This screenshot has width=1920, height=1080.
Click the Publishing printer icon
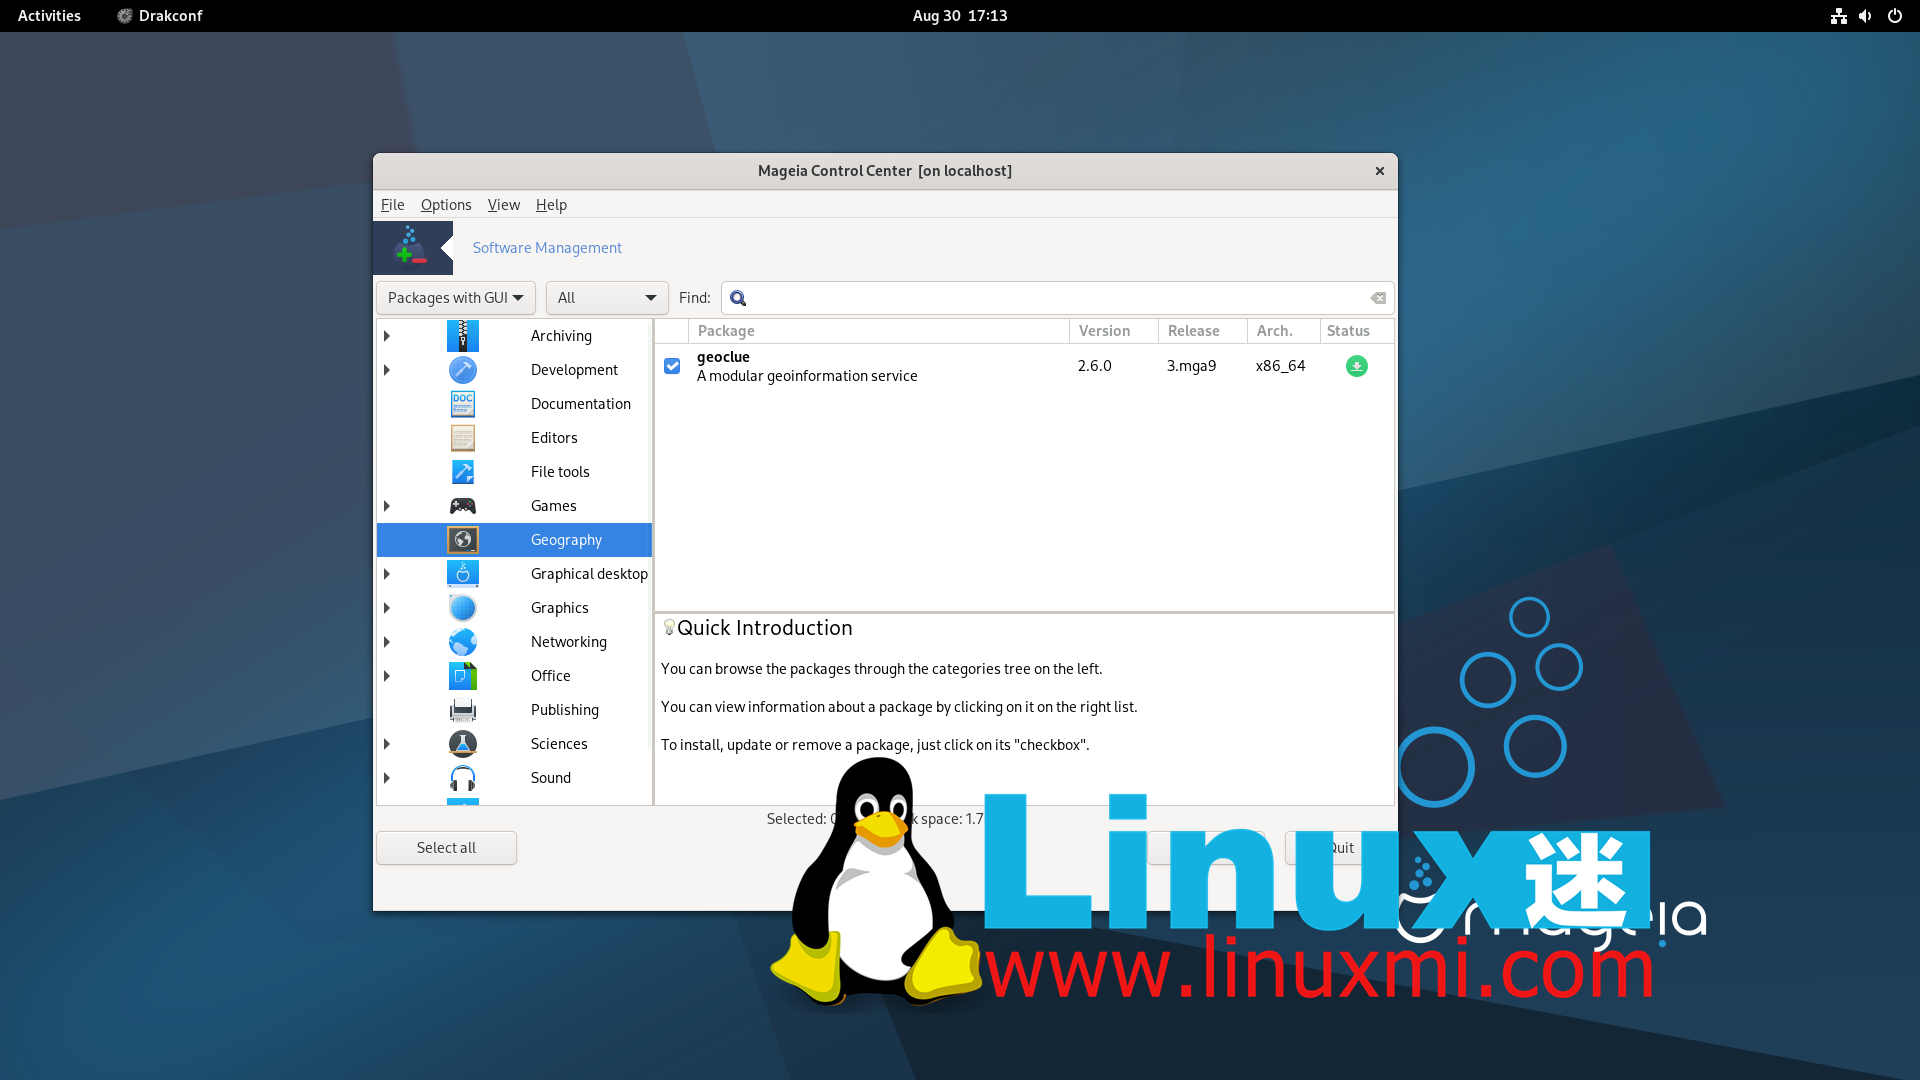coord(462,710)
